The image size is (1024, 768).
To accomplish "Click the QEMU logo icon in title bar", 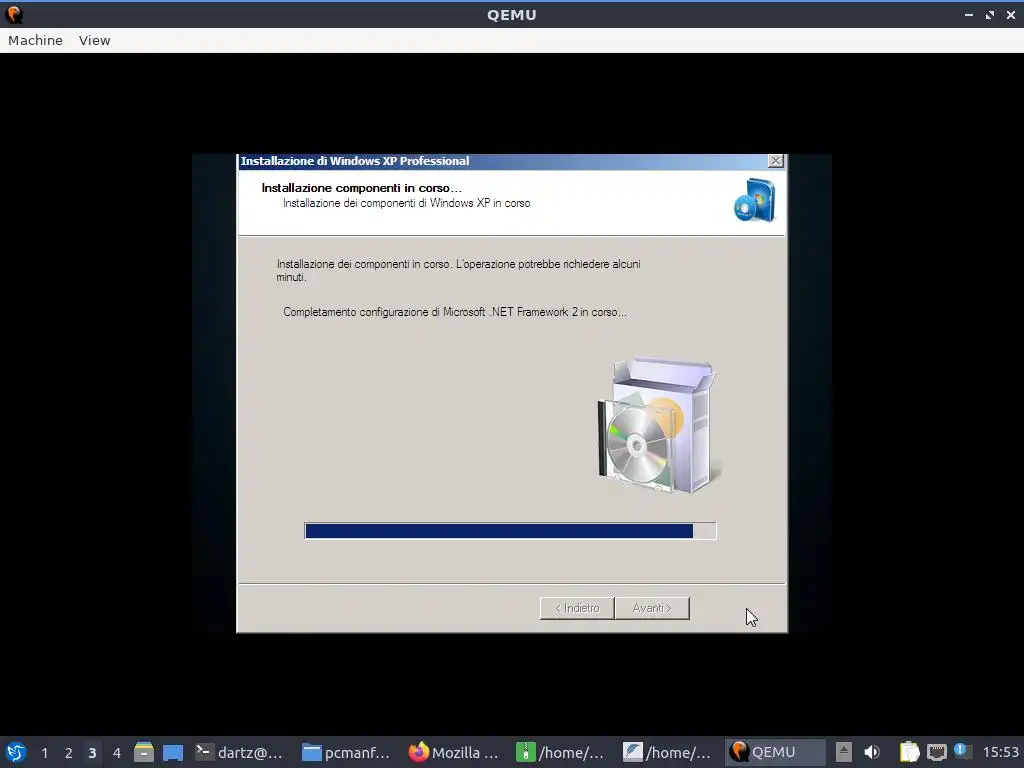I will (x=14, y=14).
